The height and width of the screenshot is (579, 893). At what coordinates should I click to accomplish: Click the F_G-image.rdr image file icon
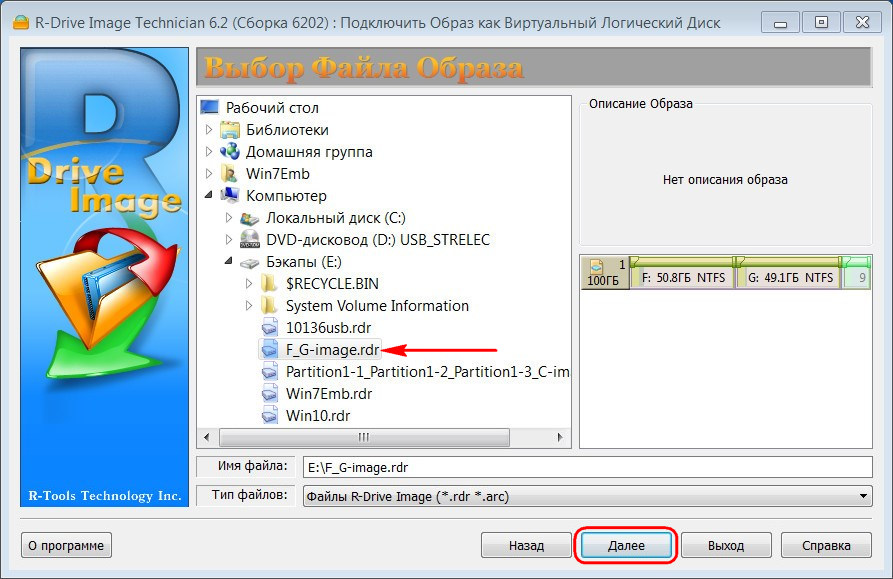pyautogui.click(x=269, y=350)
